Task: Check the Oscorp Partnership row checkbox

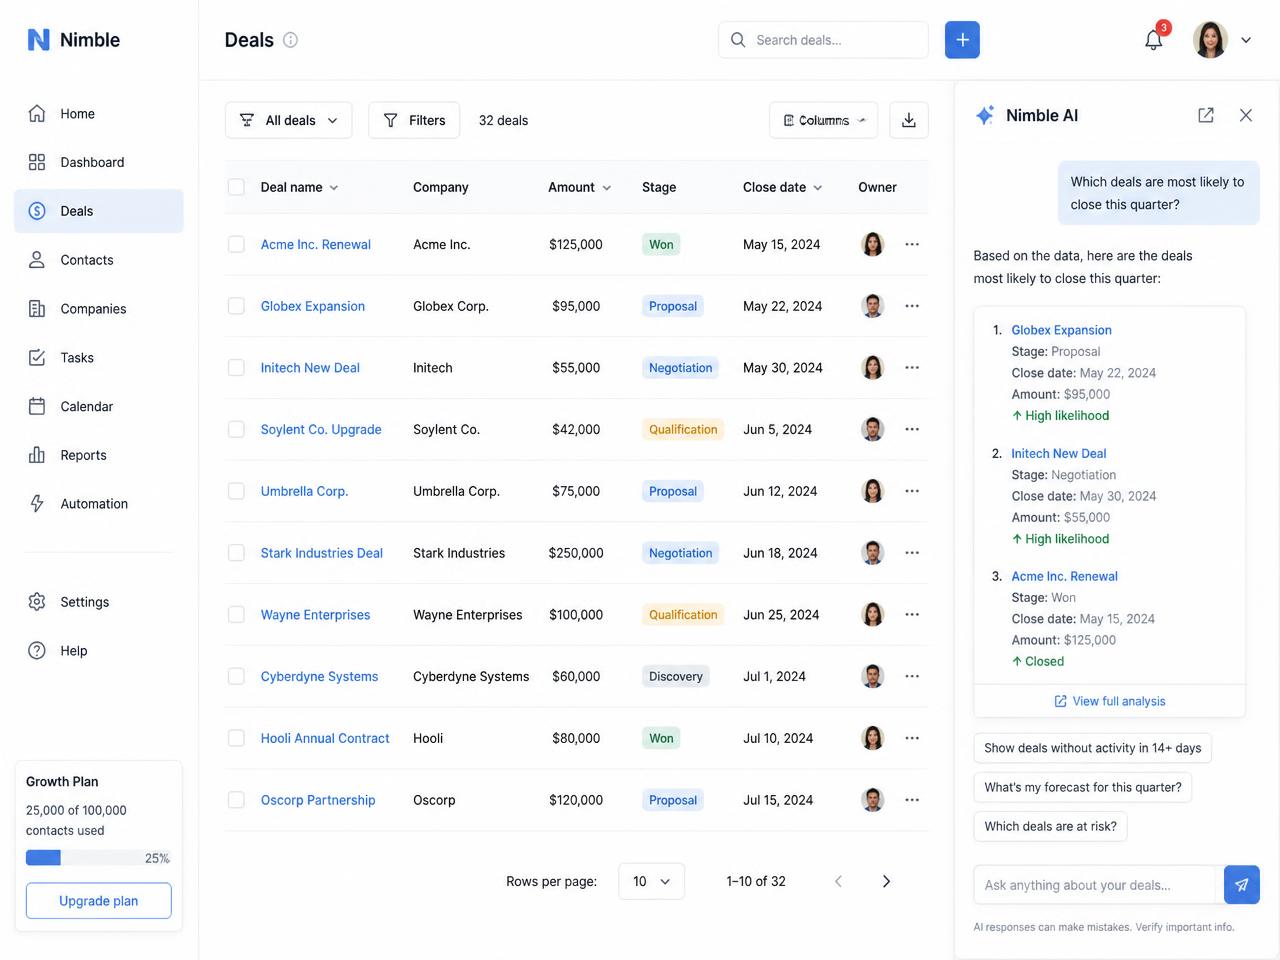Action: point(236,800)
